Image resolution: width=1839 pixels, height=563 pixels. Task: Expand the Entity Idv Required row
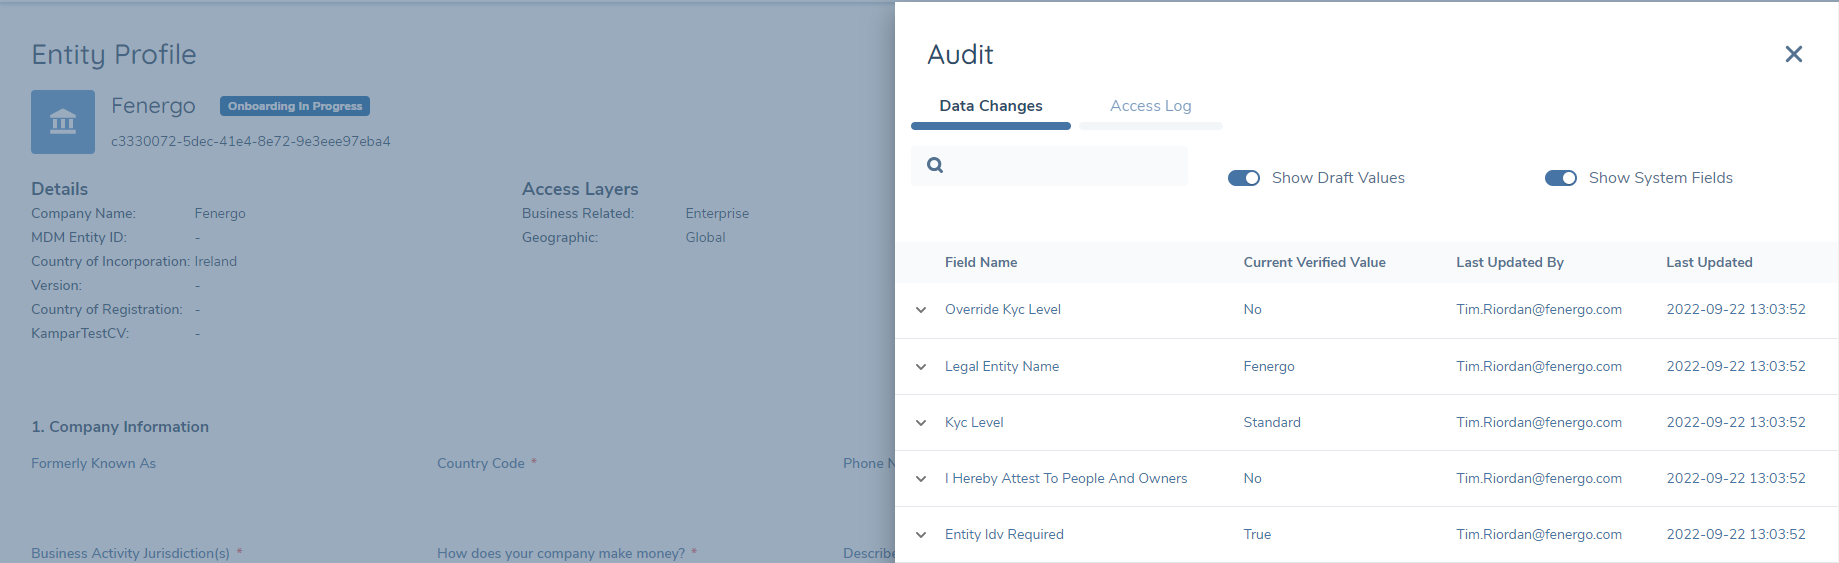(921, 535)
